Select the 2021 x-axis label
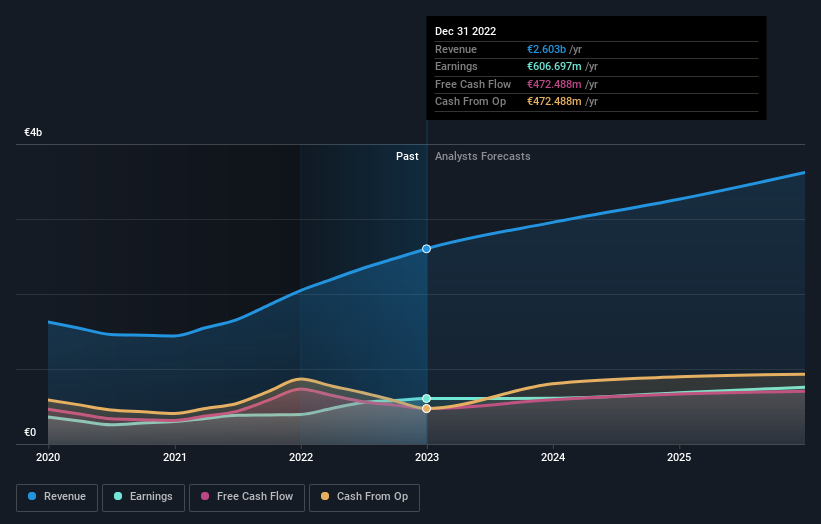 point(174,457)
